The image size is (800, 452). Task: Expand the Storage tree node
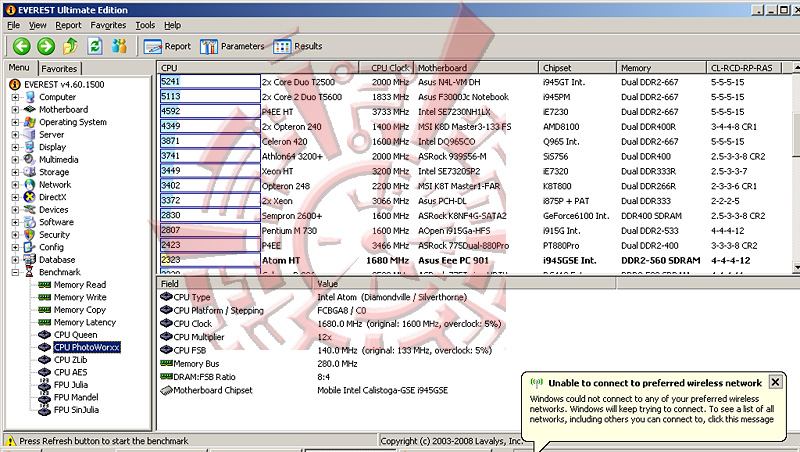(15, 172)
